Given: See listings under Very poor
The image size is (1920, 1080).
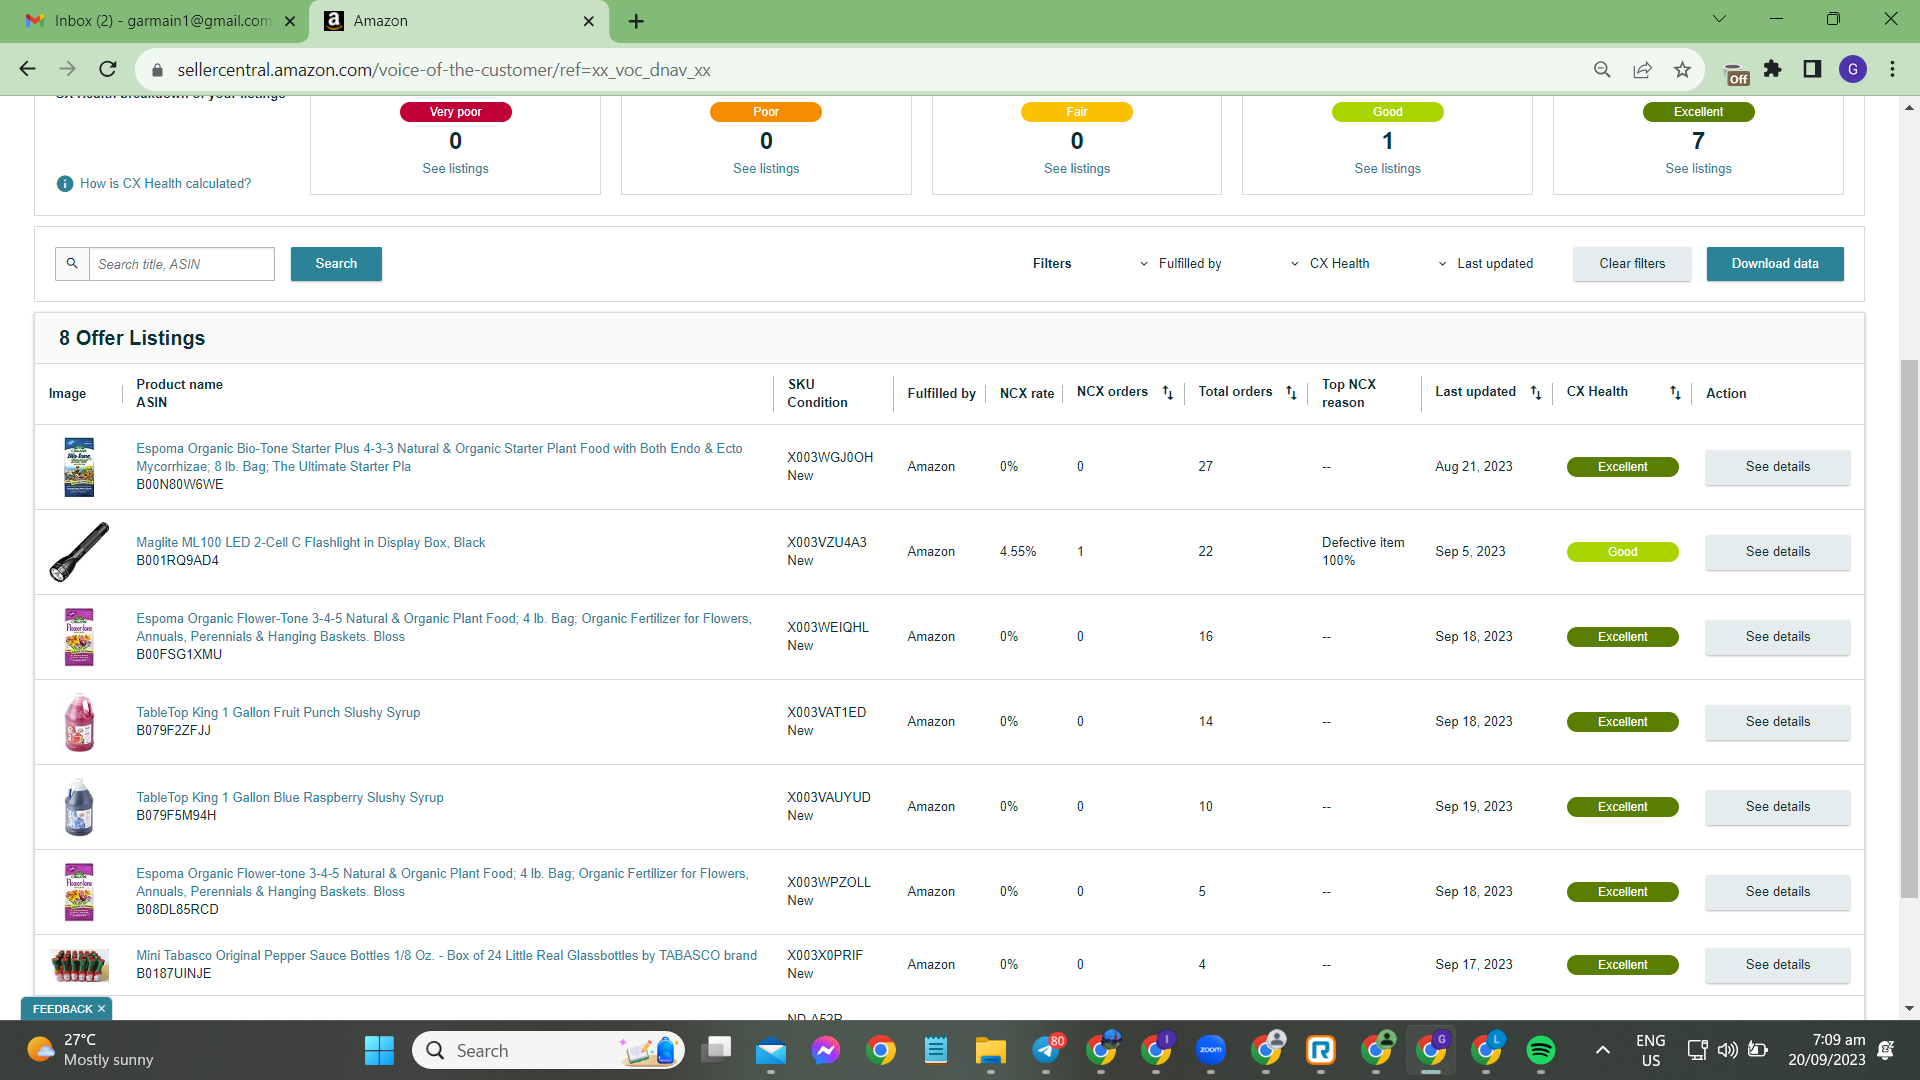Looking at the screenshot, I should tap(455, 169).
